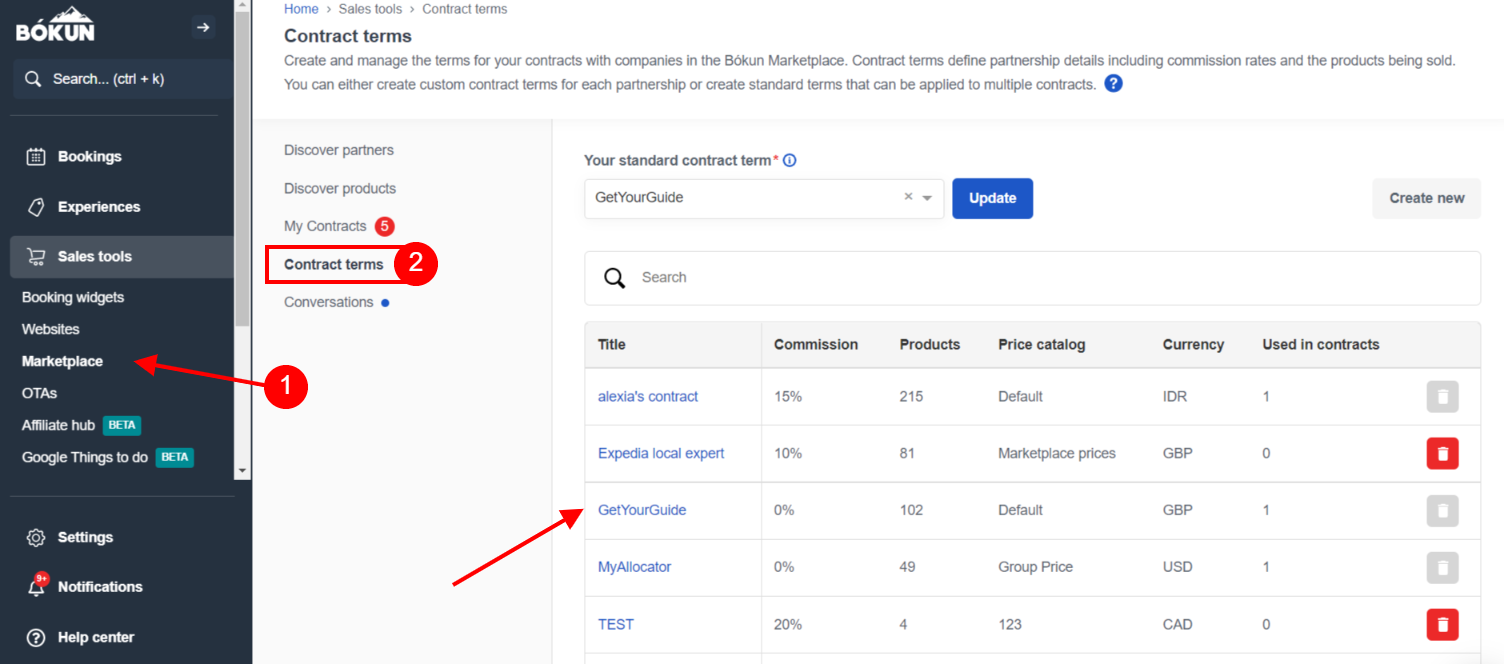
Task: Click the Bookings calendar icon
Action: point(36,156)
